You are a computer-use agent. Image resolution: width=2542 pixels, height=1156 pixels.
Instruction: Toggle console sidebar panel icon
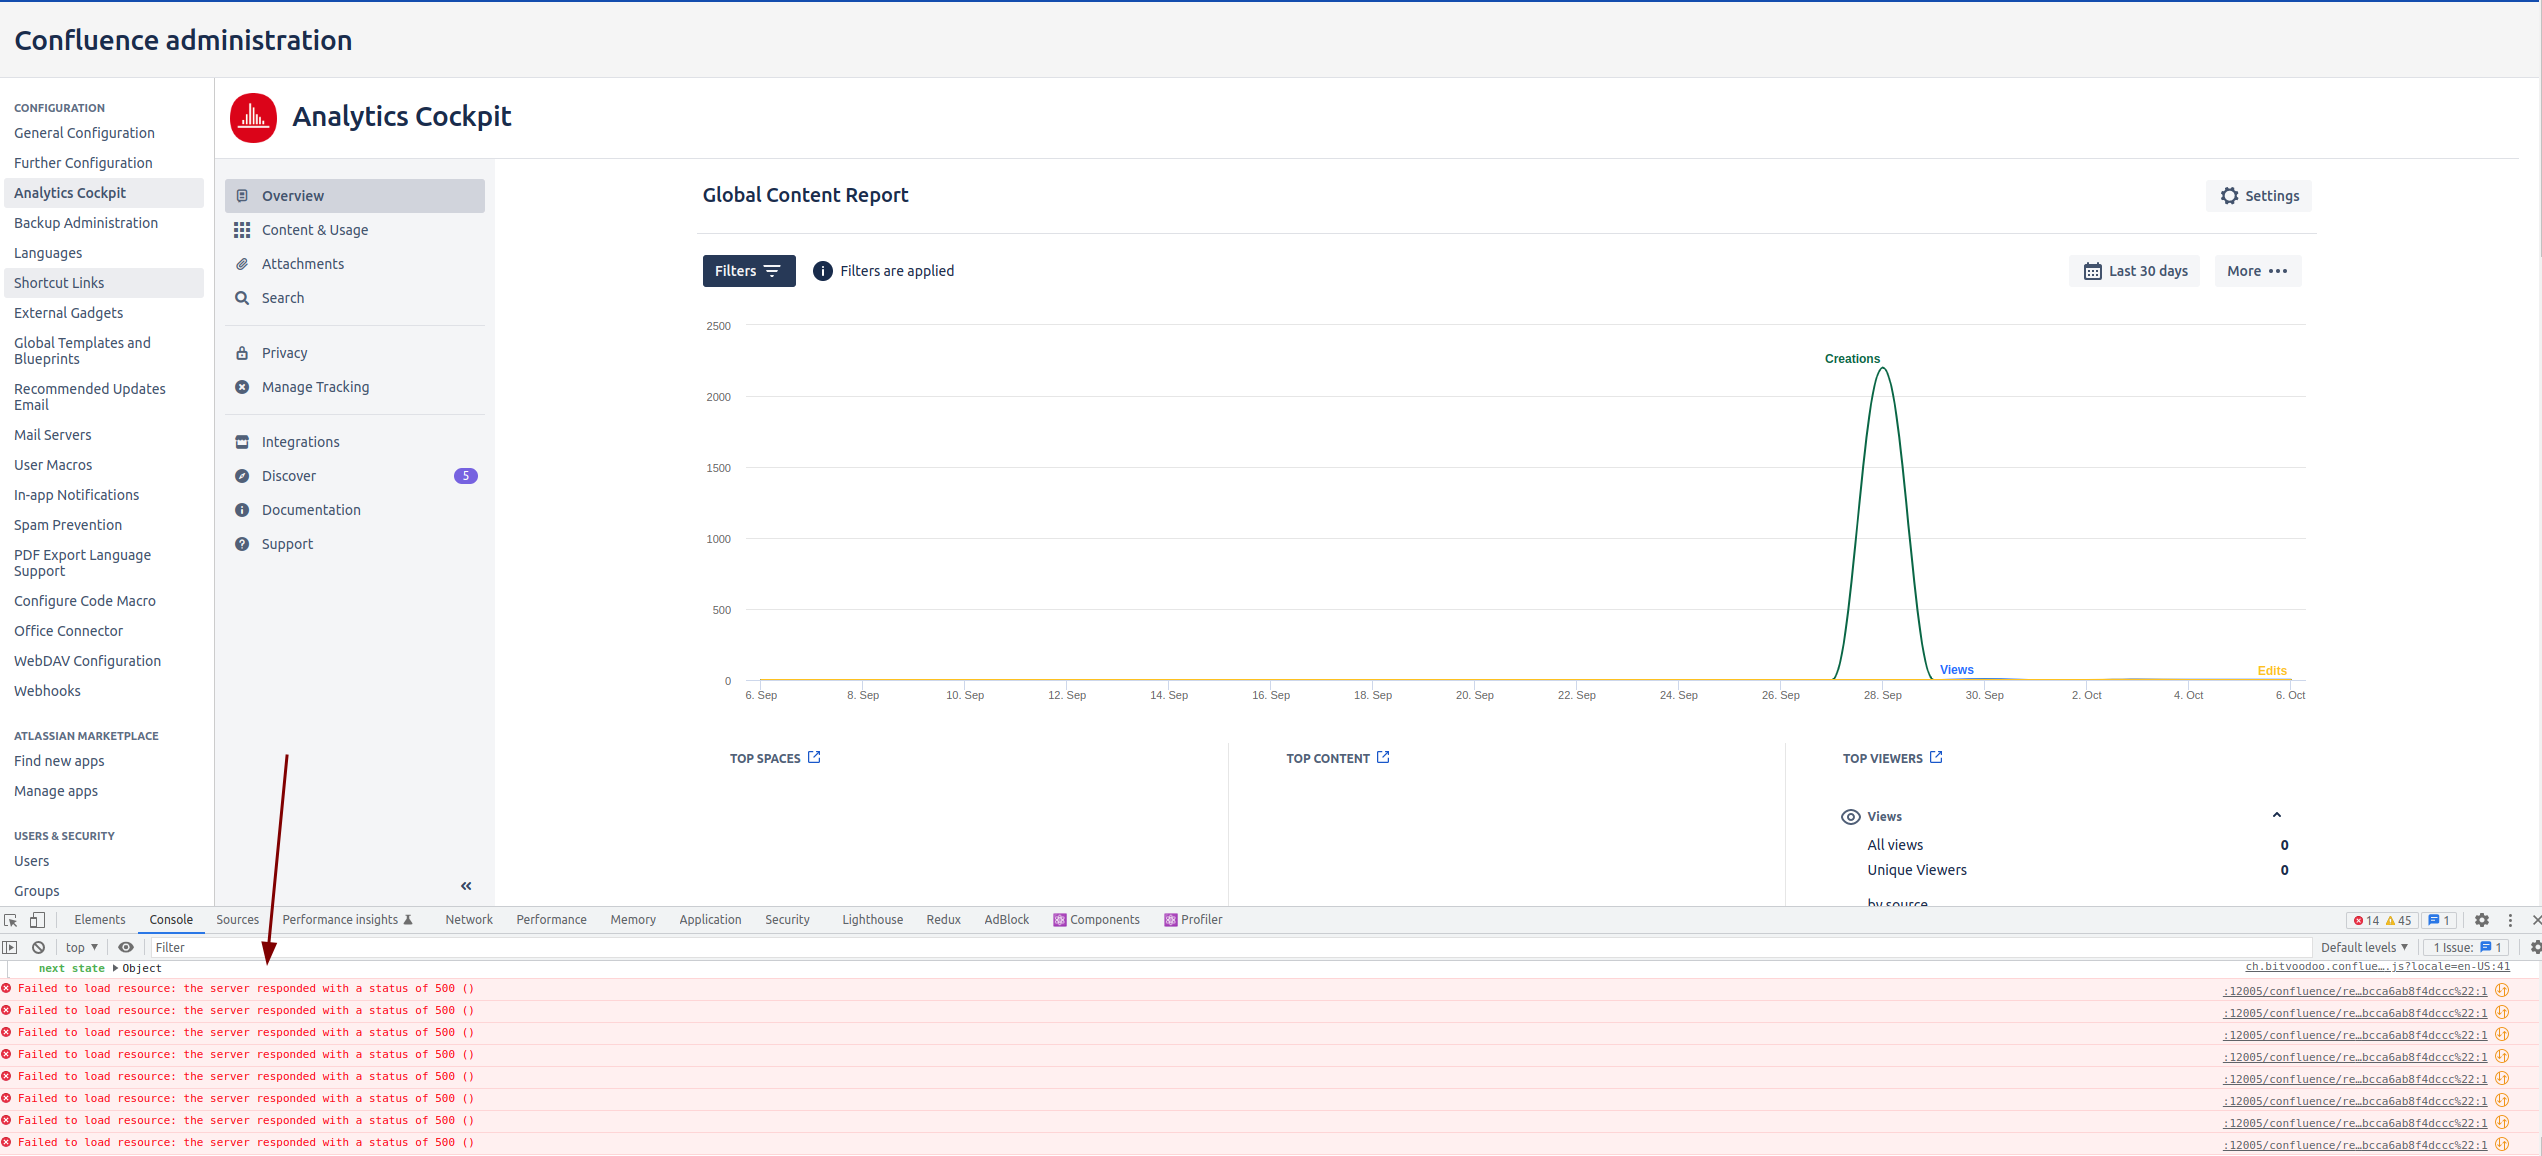[x=10, y=947]
